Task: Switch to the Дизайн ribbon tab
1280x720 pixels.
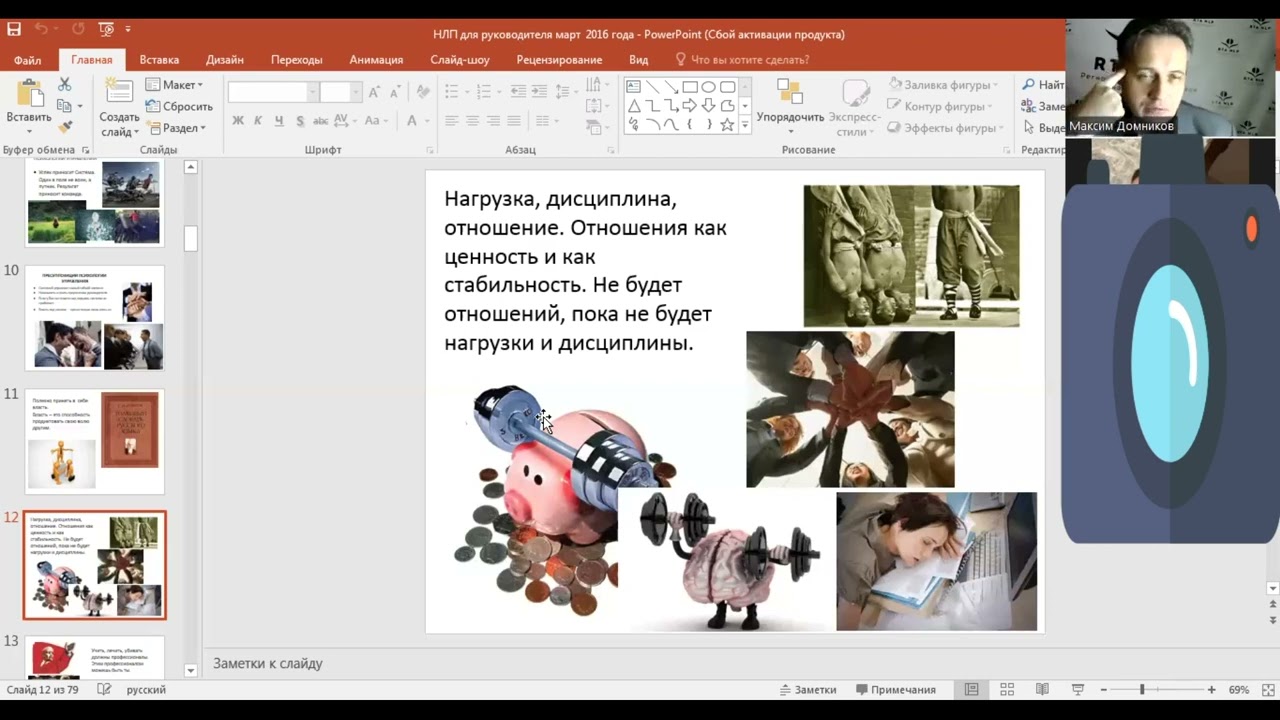Action: tap(225, 60)
